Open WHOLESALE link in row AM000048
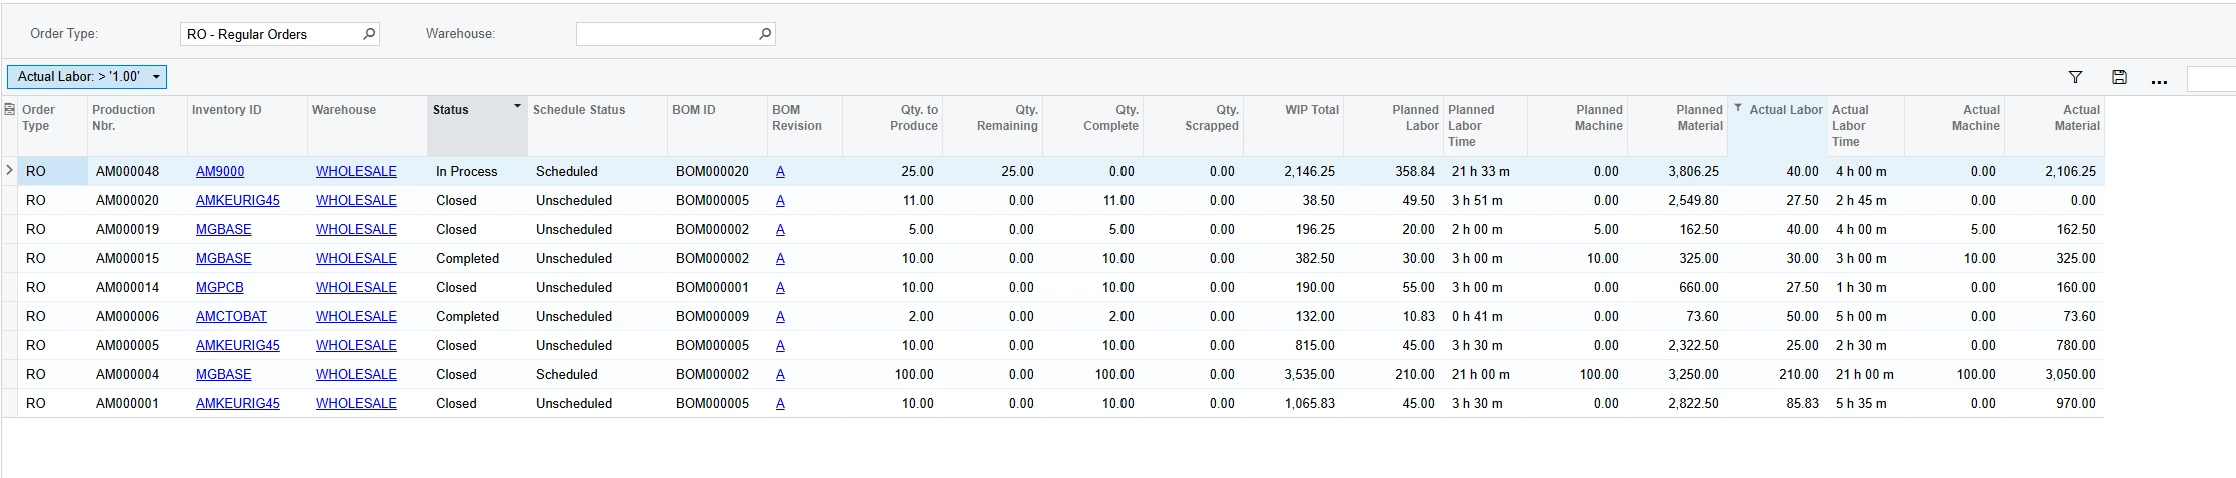Screen dimensions: 2236x478 356,171
